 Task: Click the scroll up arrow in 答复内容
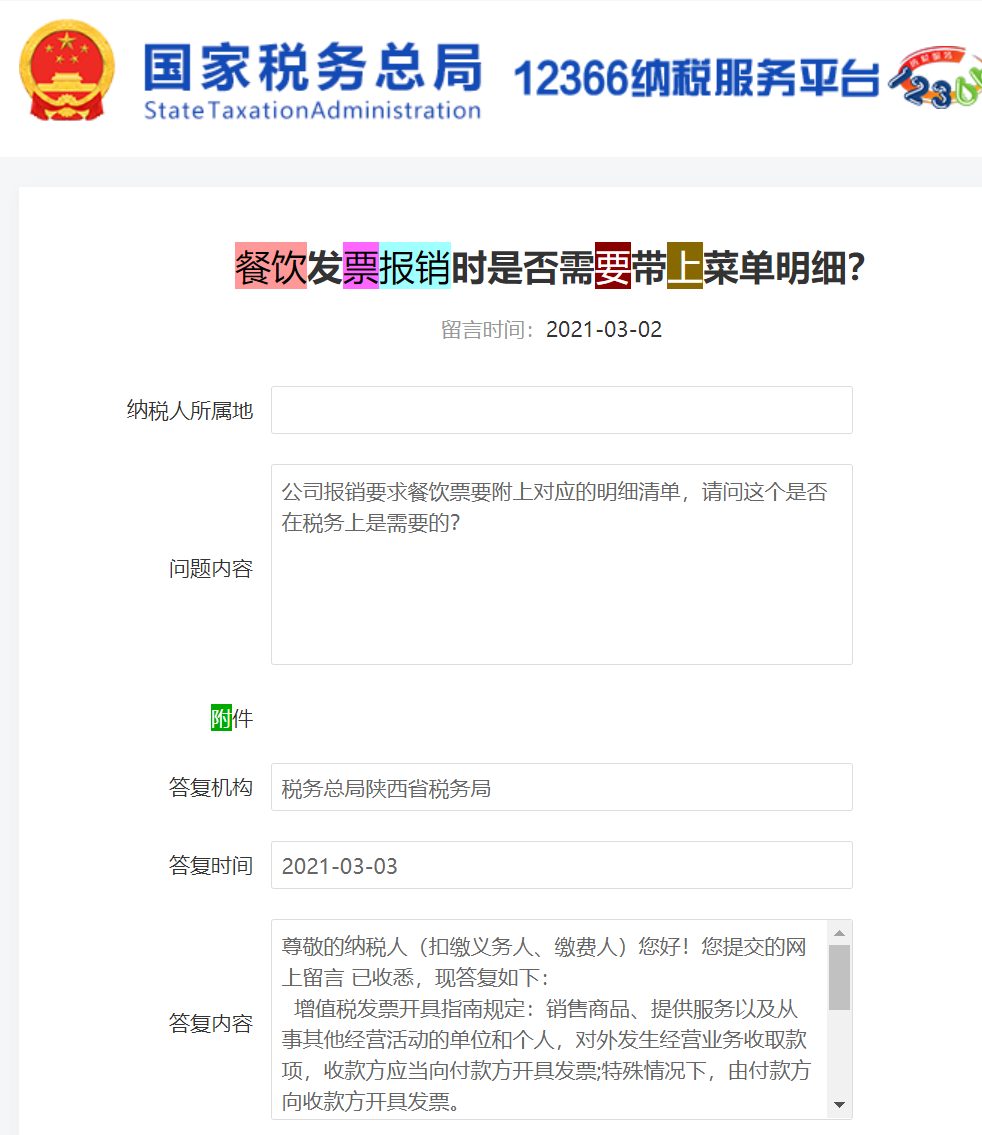[x=839, y=933]
